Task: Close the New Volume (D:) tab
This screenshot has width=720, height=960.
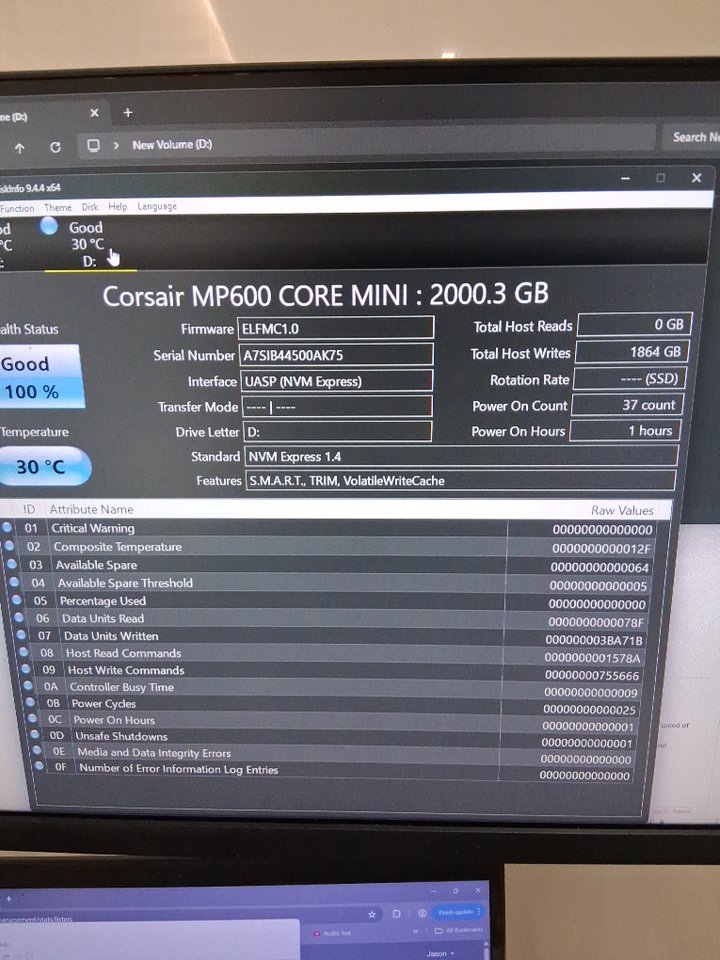Action: click(x=94, y=114)
